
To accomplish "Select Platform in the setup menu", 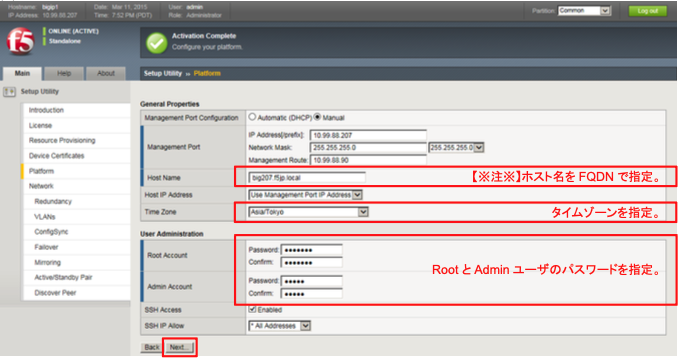I will (41, 171).
